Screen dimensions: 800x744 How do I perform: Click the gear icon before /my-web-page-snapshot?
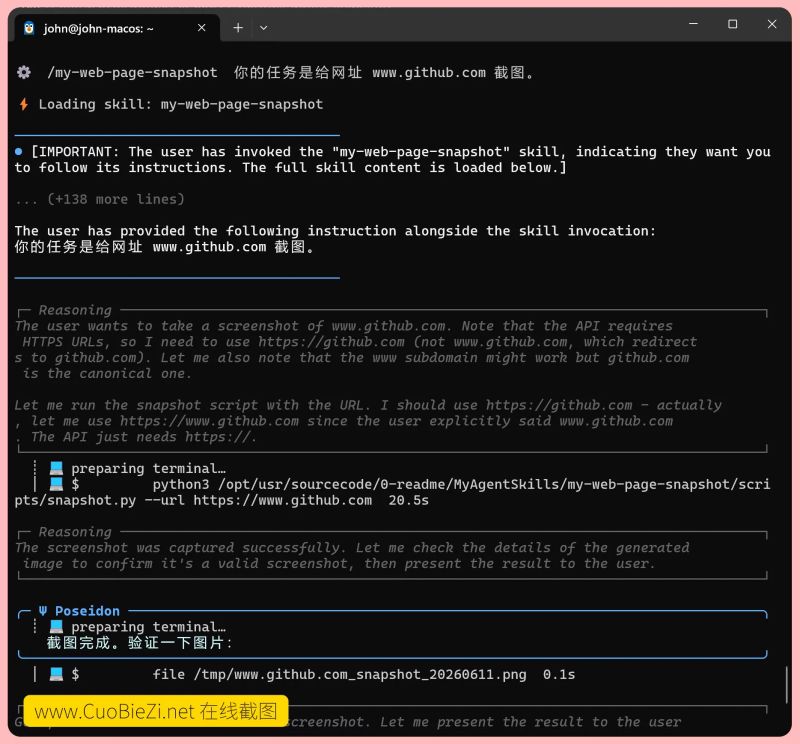[23, 72]
